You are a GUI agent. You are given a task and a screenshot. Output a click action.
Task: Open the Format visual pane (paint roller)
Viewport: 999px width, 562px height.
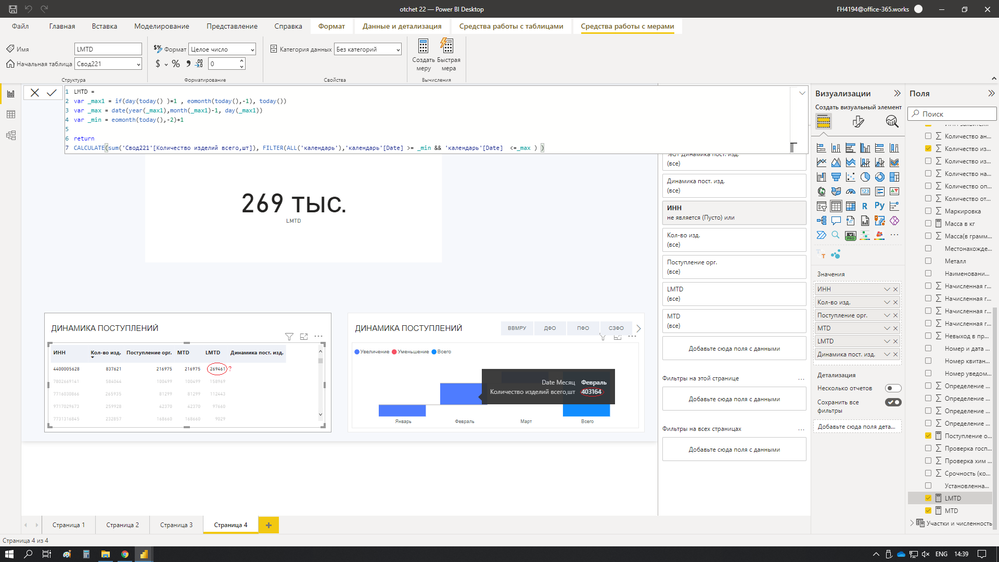click(858, 122)
